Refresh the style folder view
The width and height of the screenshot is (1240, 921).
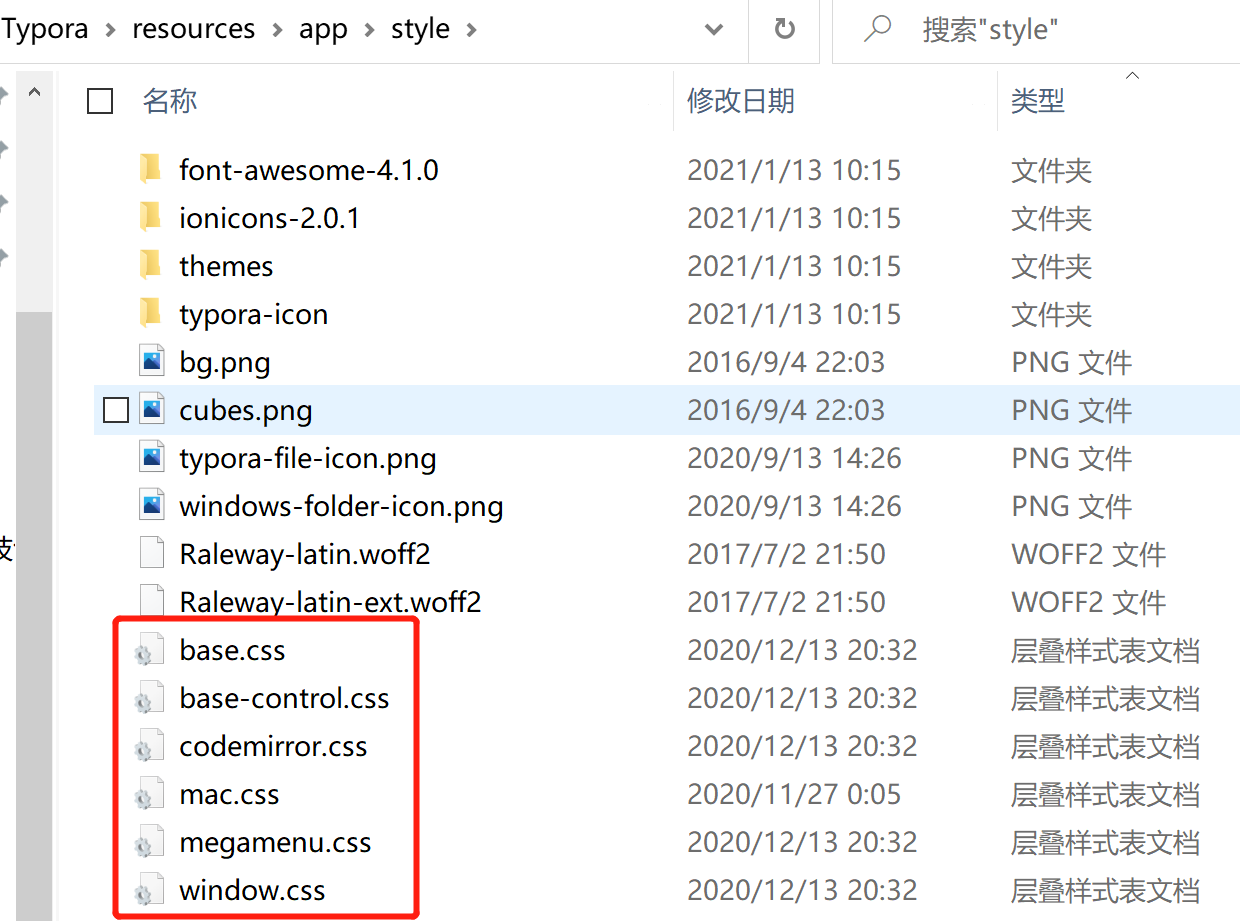click(785, 29)
